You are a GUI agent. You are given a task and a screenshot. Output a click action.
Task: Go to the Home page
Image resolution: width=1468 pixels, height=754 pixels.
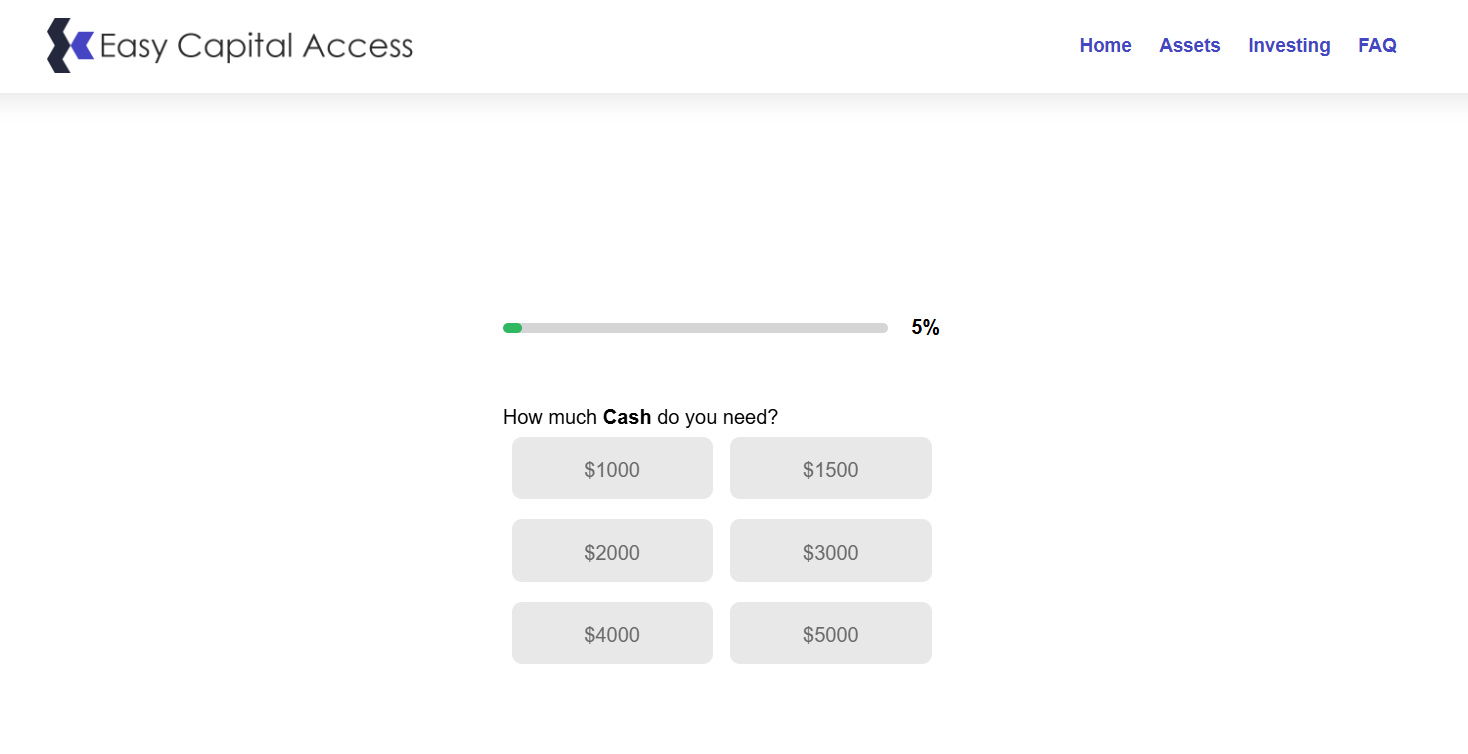point(1105,46)
